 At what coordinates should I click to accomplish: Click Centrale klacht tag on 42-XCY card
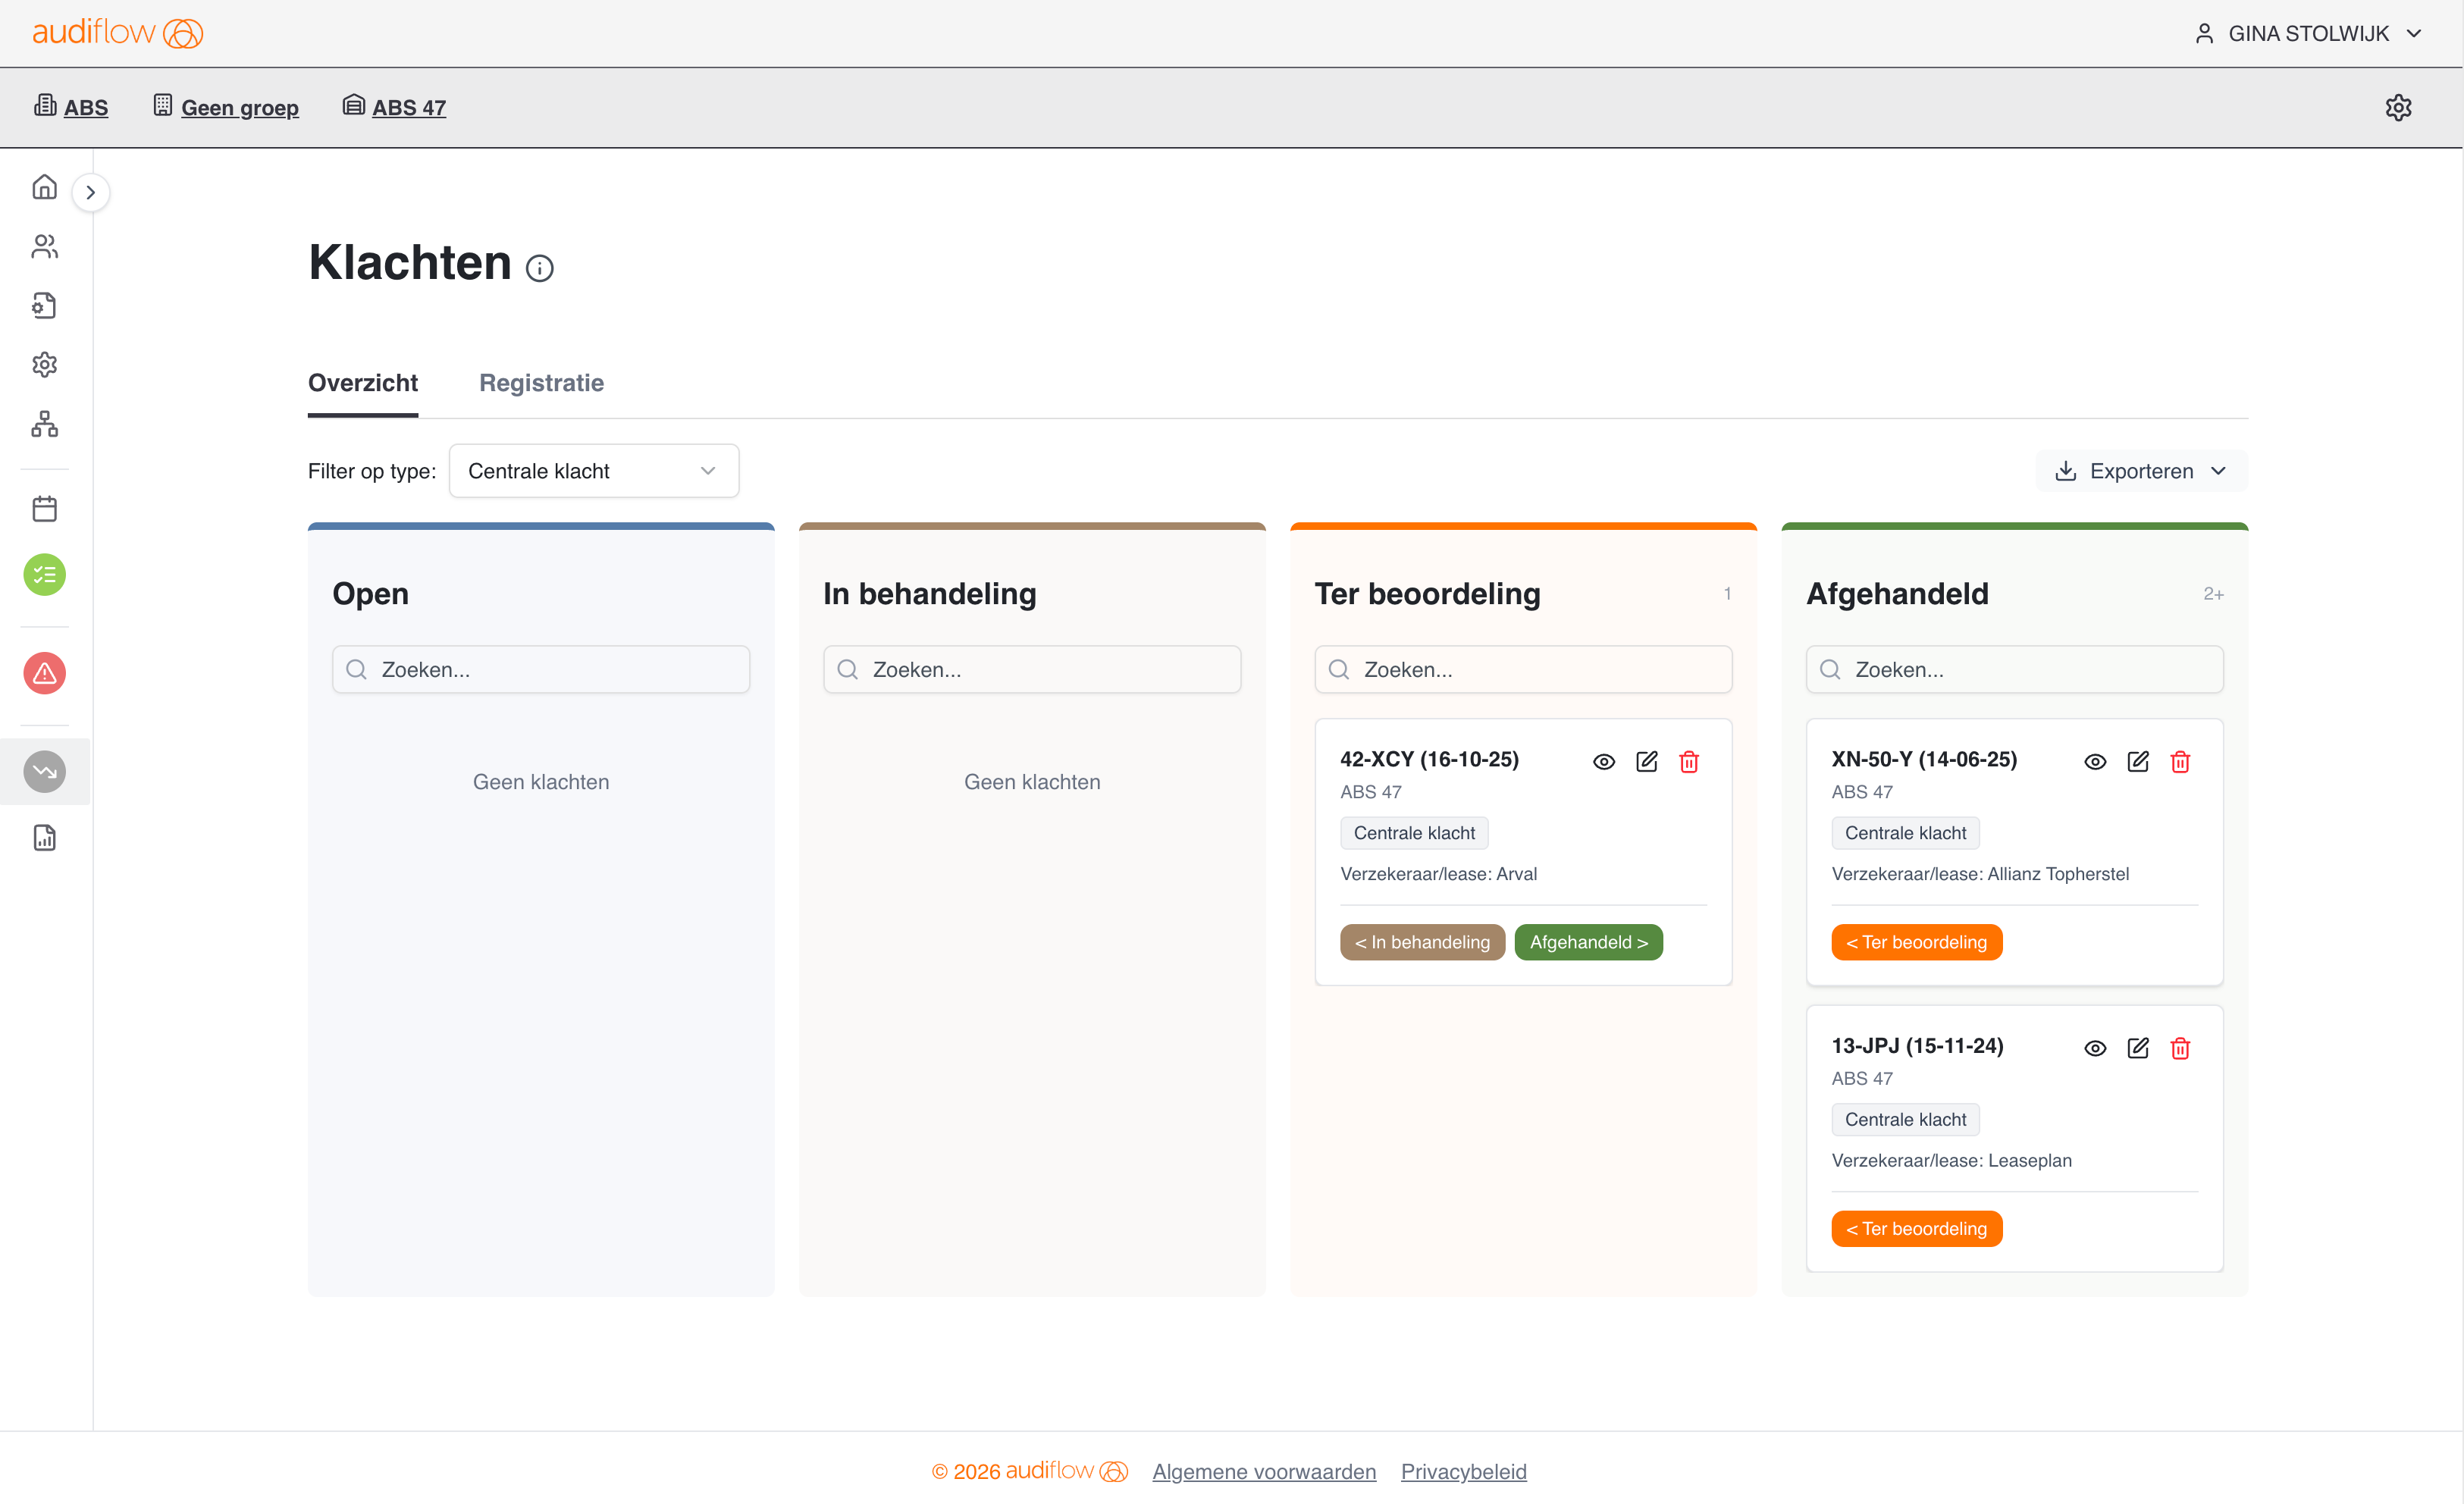click(x=1413, y=832)
